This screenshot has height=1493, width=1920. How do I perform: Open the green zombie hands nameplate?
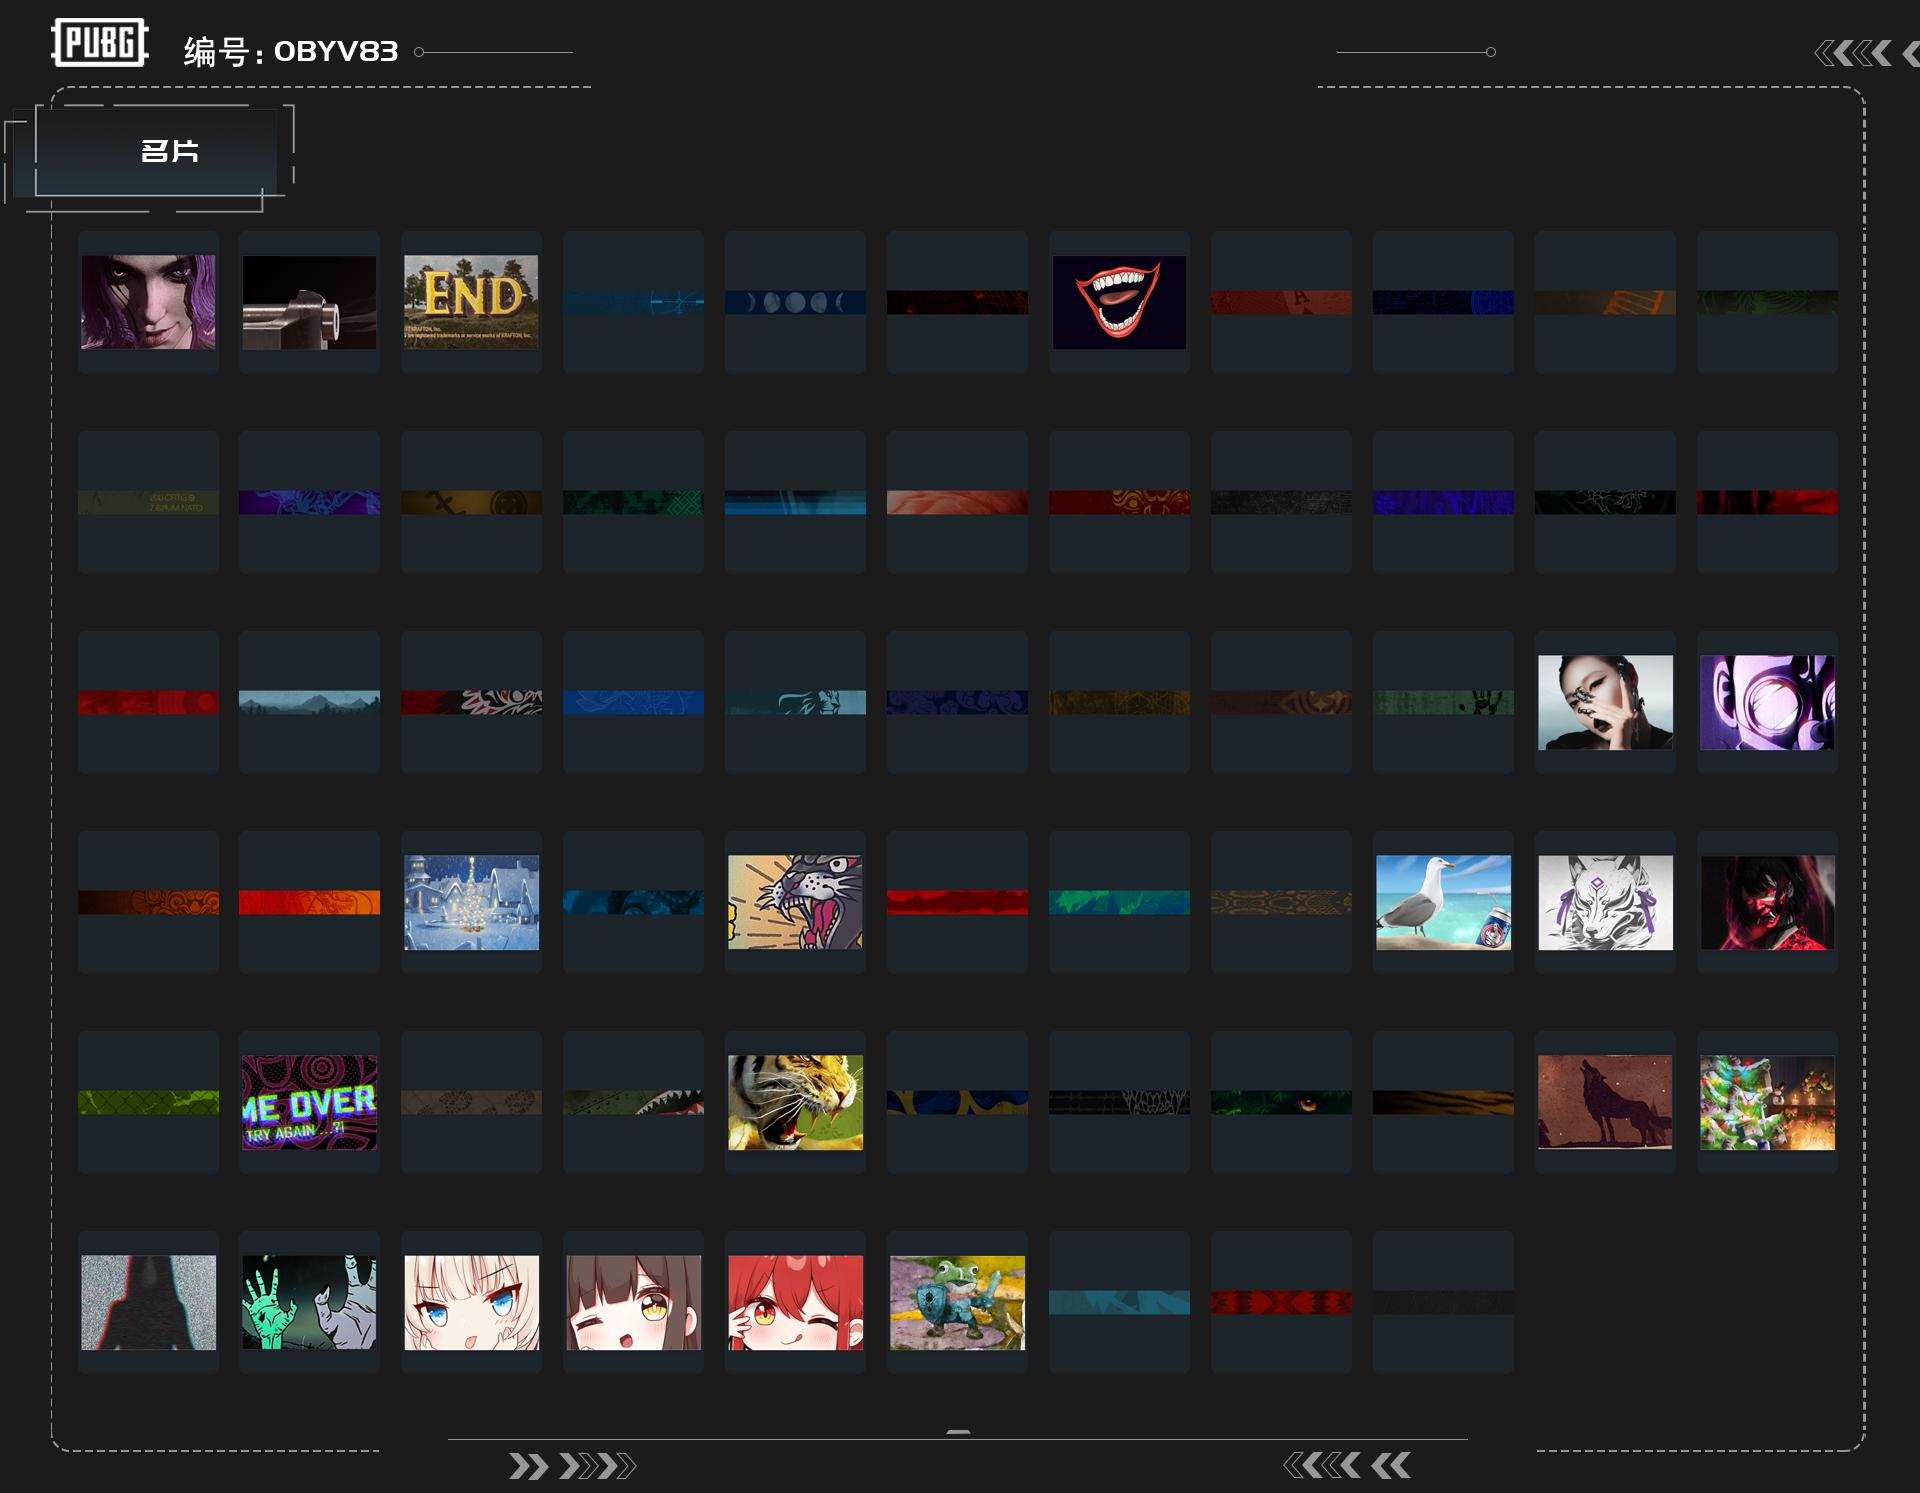click(310, 1302)
